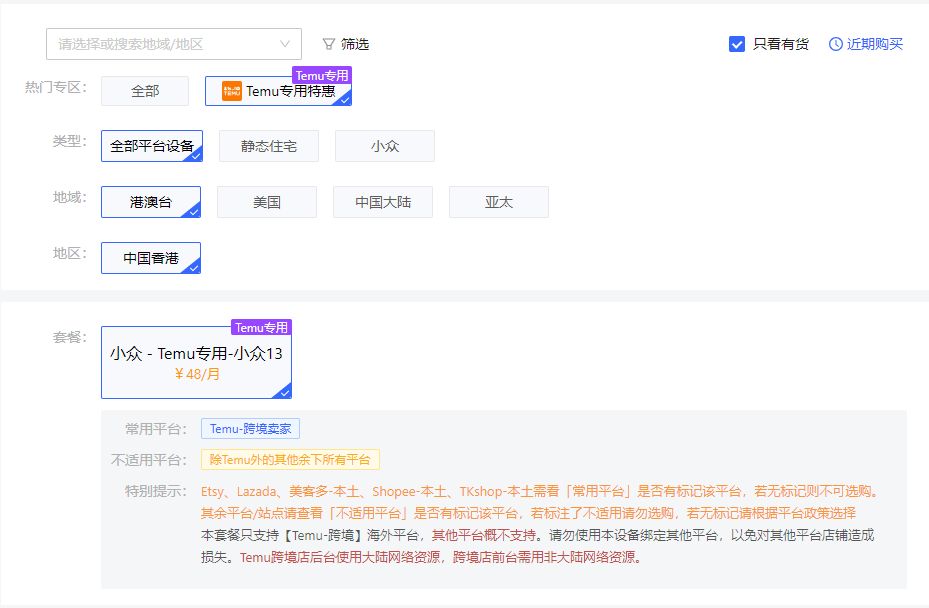
Task: Click the Temu专用 badge on the package card
Action: 261,327
